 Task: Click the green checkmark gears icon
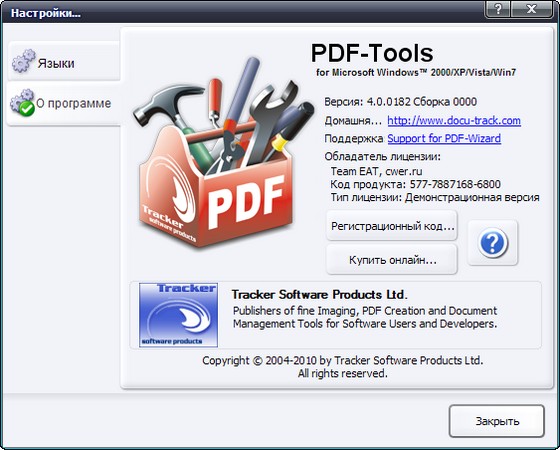point(22,103)
